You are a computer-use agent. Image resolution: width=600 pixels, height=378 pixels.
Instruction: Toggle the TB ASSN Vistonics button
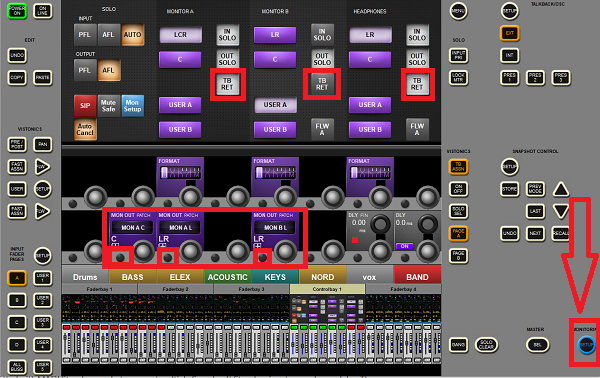[458, 167]
